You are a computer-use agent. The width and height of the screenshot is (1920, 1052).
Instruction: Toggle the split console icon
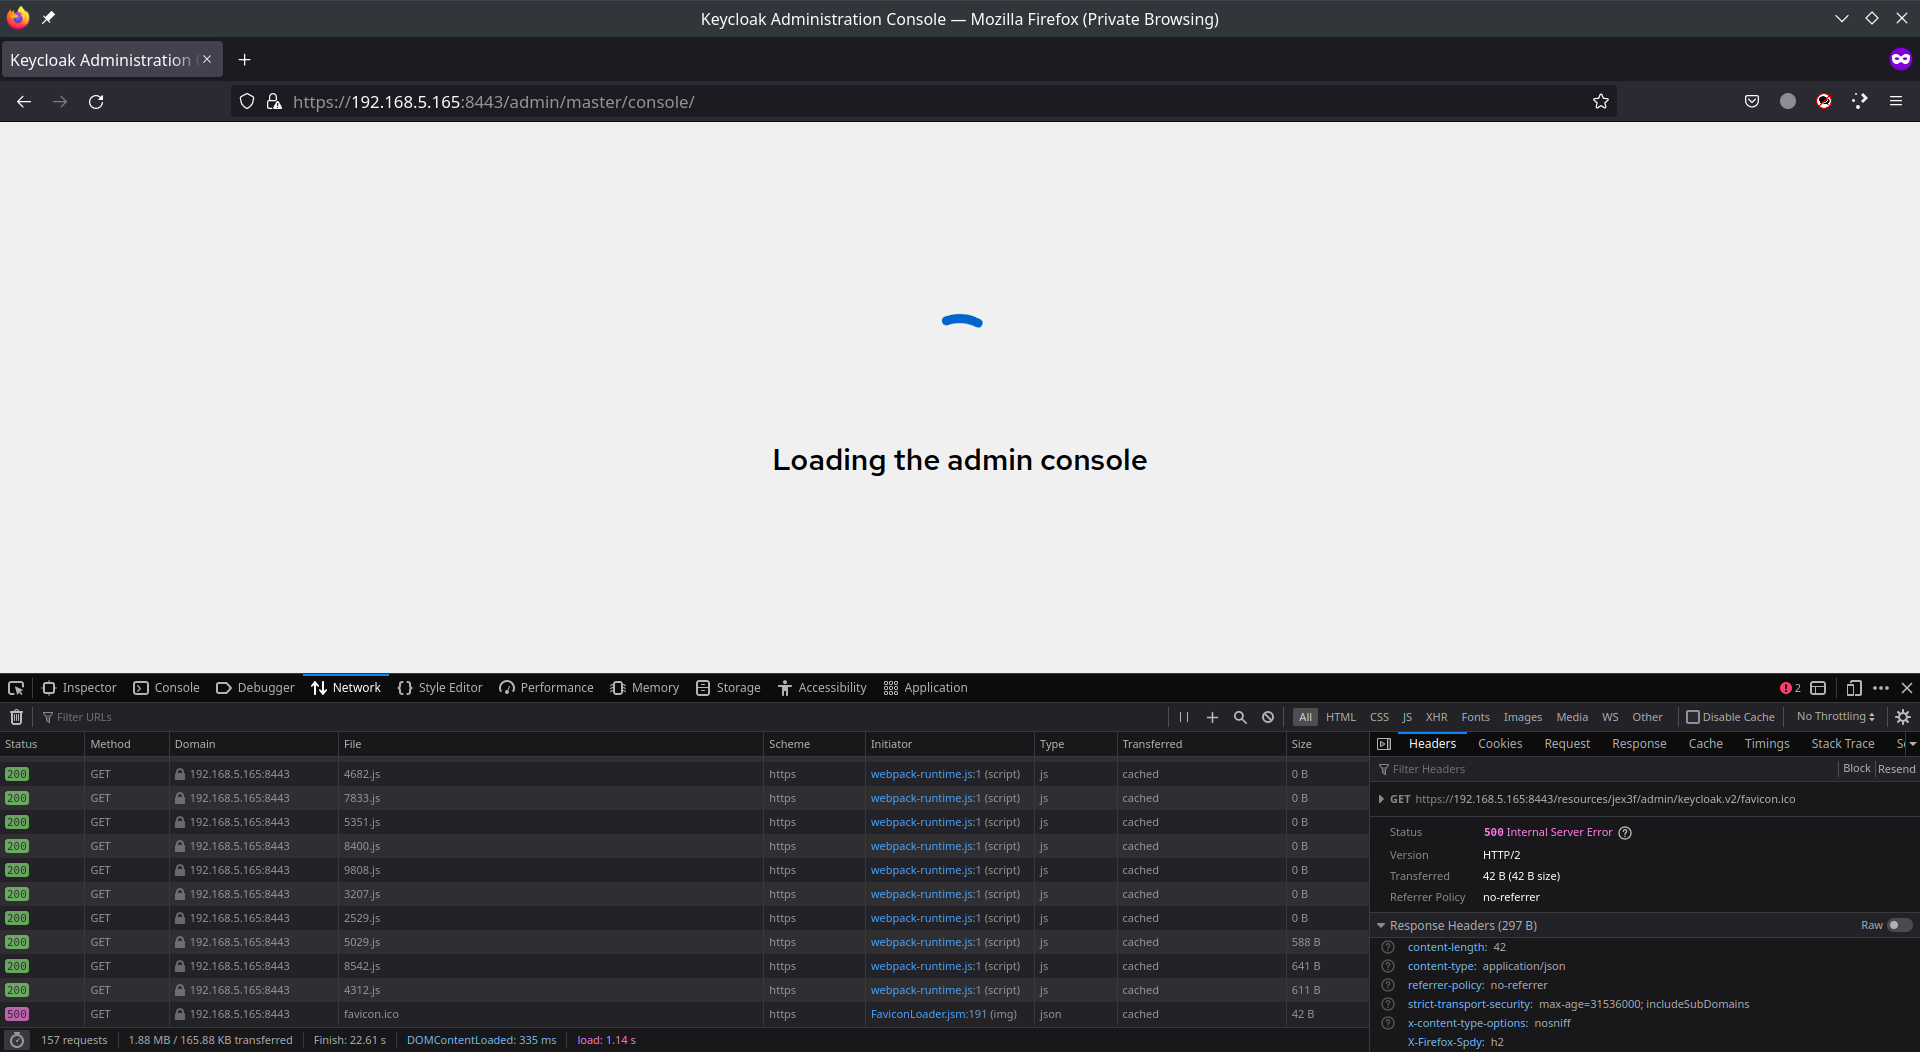[1818, 688]
